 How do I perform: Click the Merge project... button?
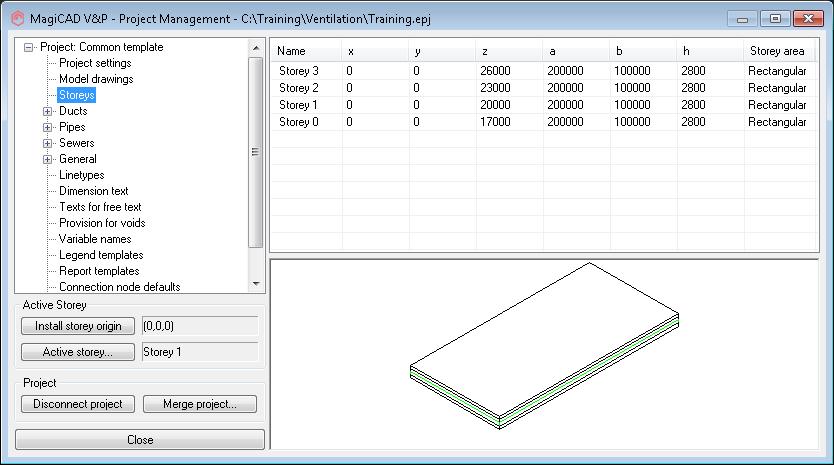click(199, 404)
